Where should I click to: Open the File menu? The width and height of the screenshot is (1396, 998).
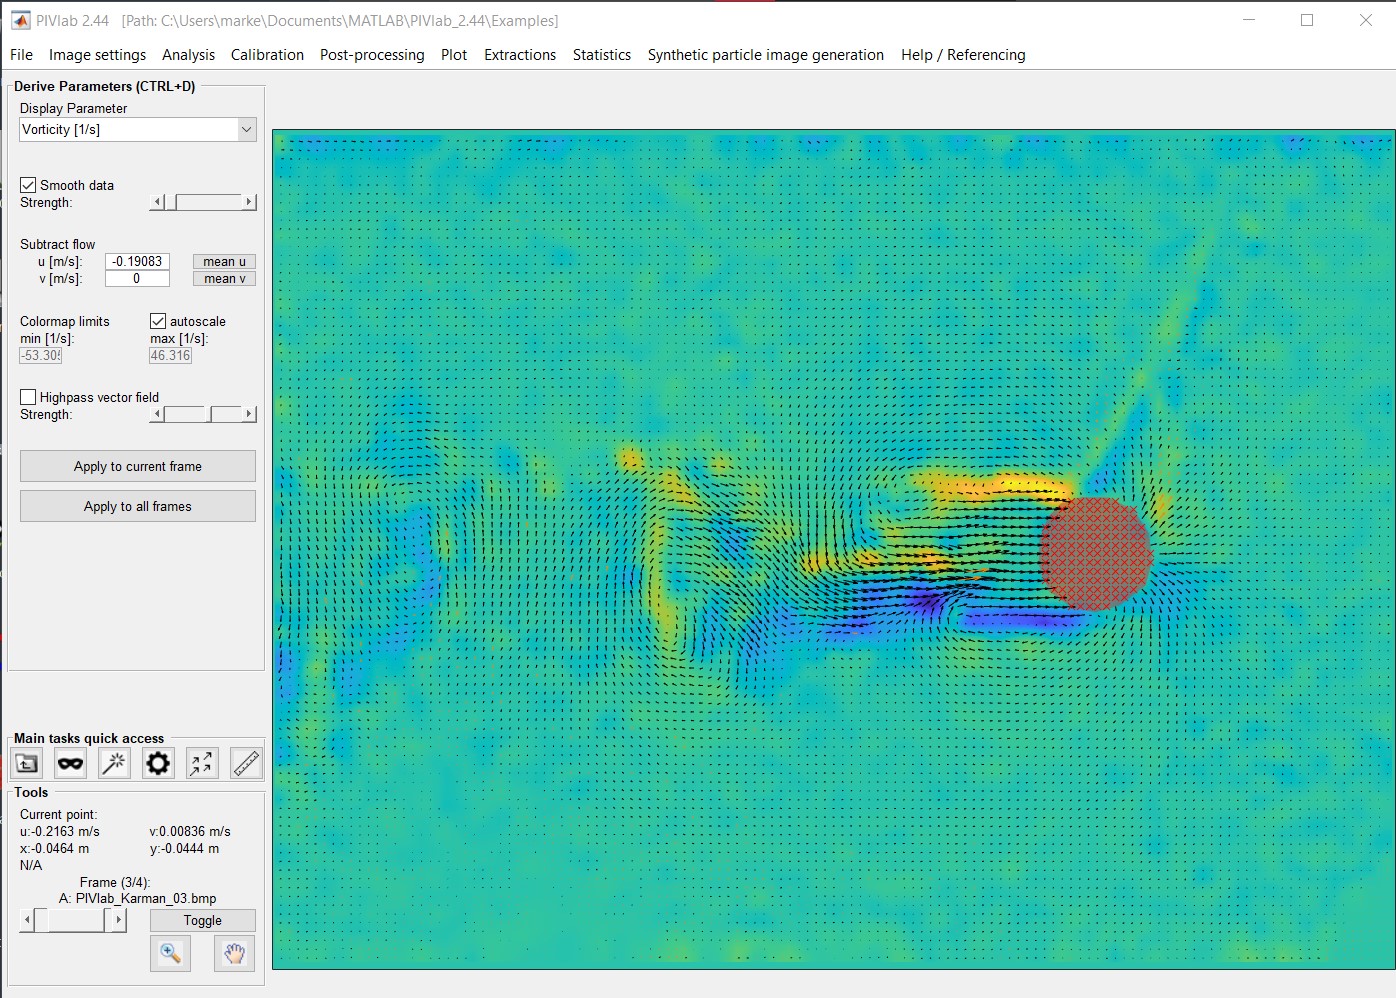click(21, 55)
